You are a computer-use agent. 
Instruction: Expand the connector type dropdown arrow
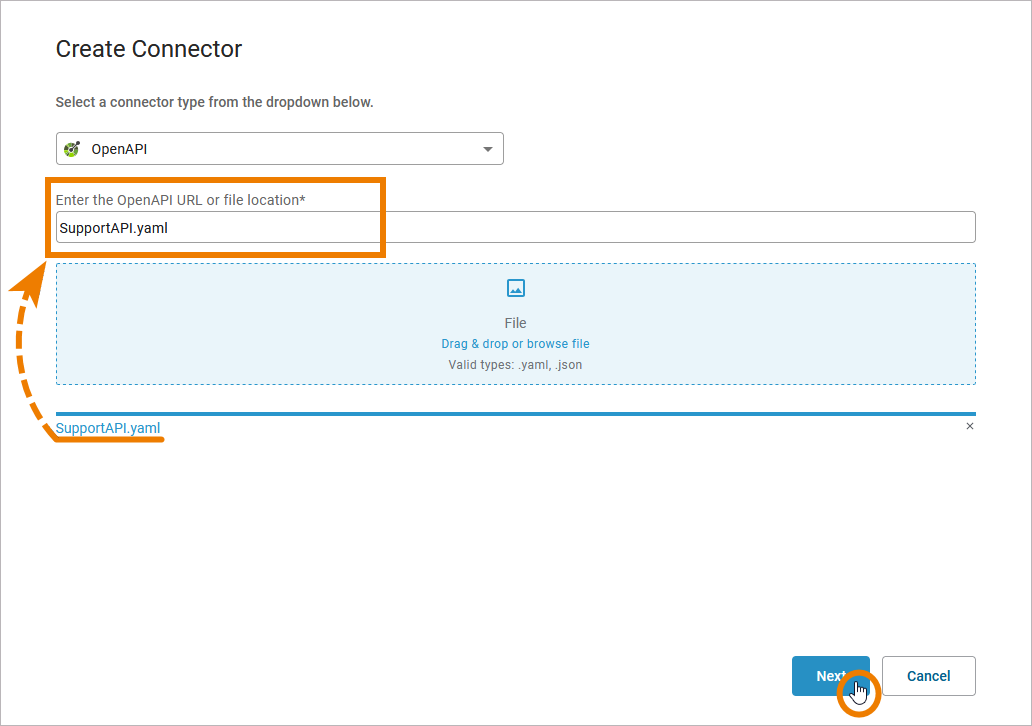(x=488, y=149)
